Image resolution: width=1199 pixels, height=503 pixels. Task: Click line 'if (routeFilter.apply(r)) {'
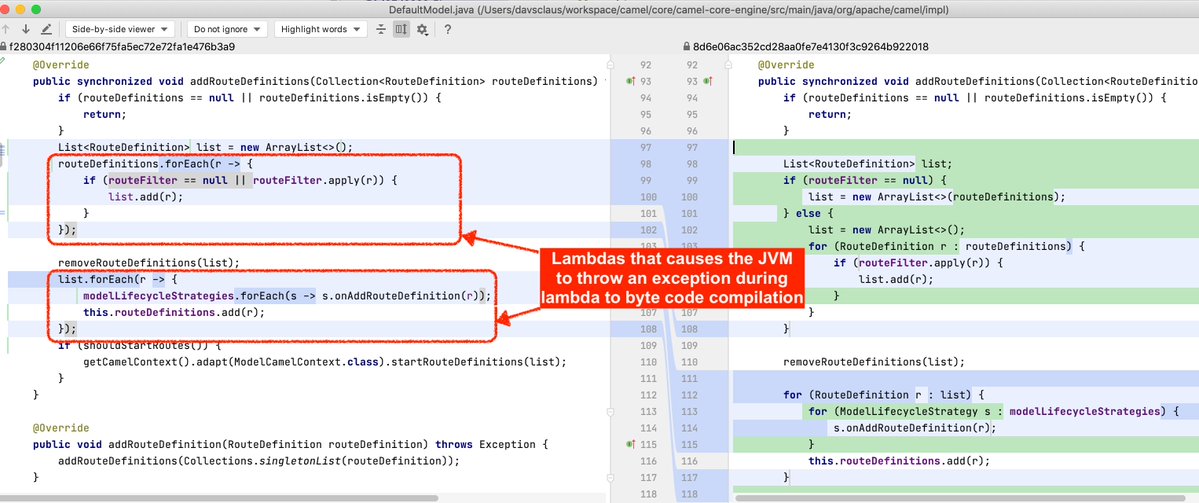(x=918, y=262)
